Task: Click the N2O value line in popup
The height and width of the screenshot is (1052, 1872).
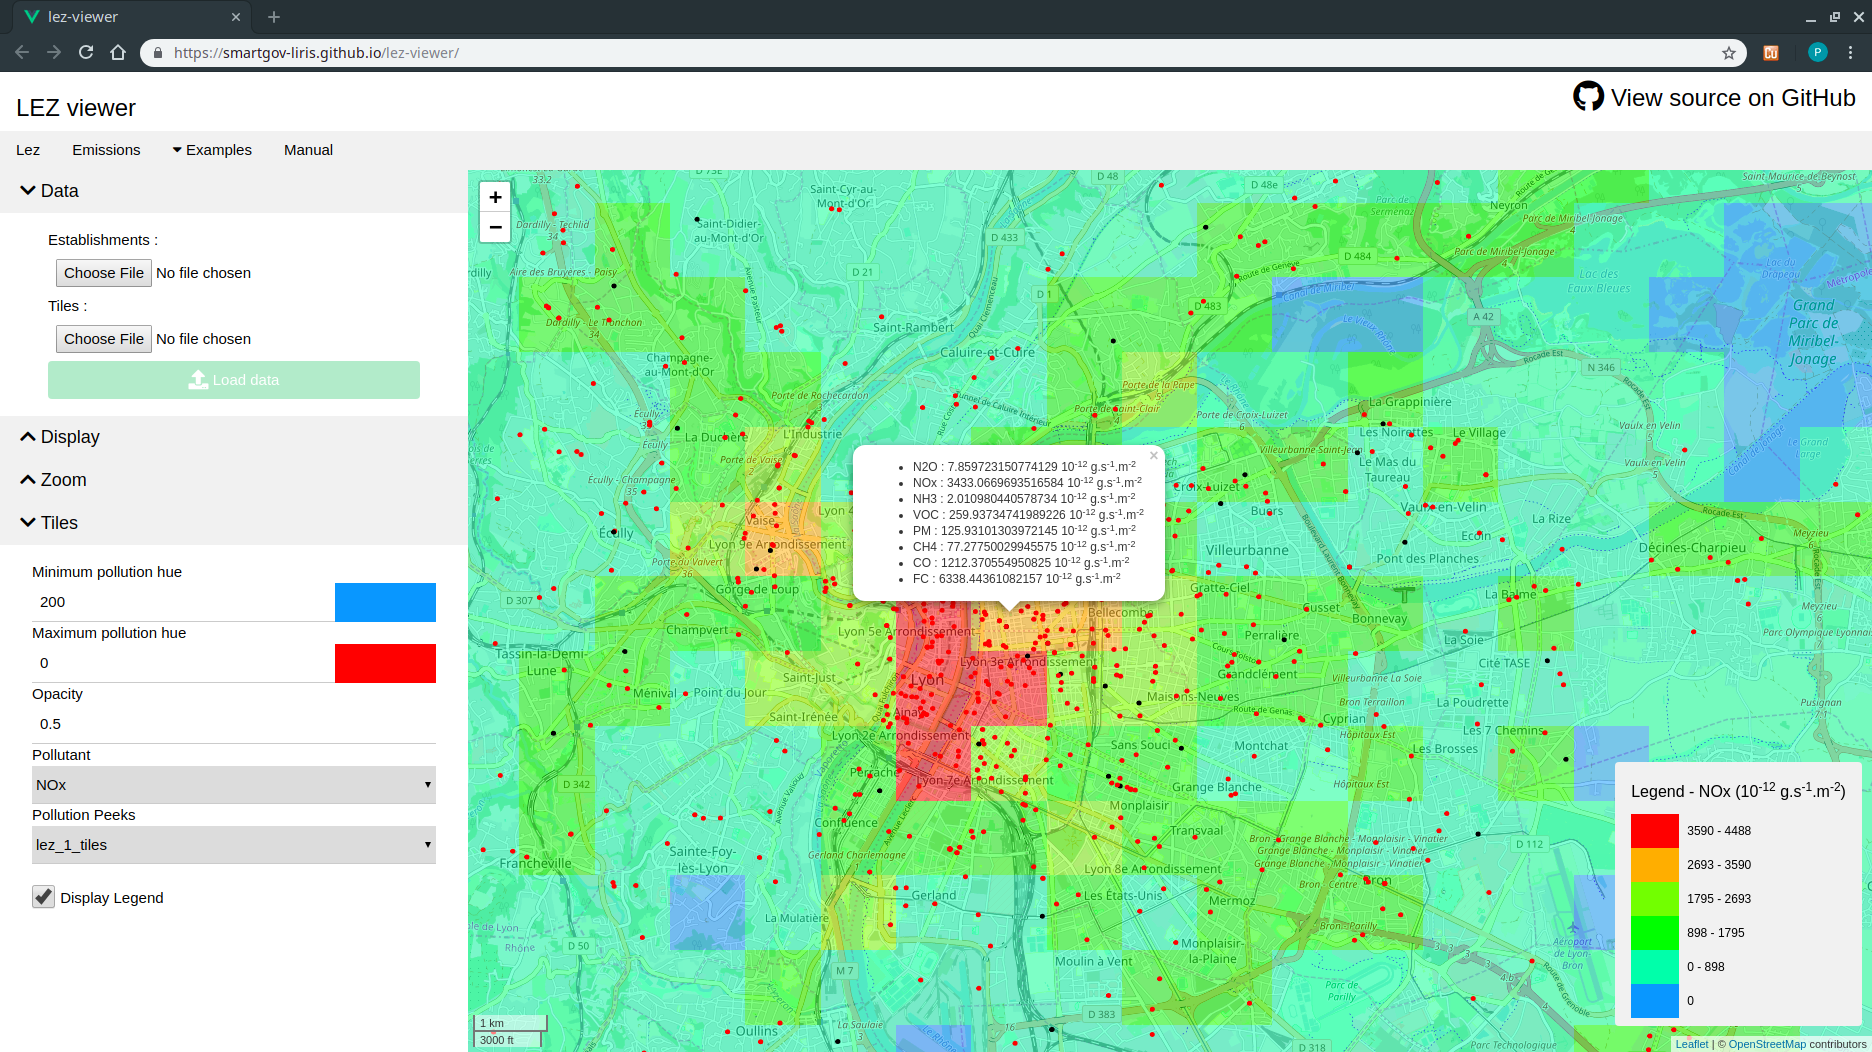Action: pos(1024,467)
